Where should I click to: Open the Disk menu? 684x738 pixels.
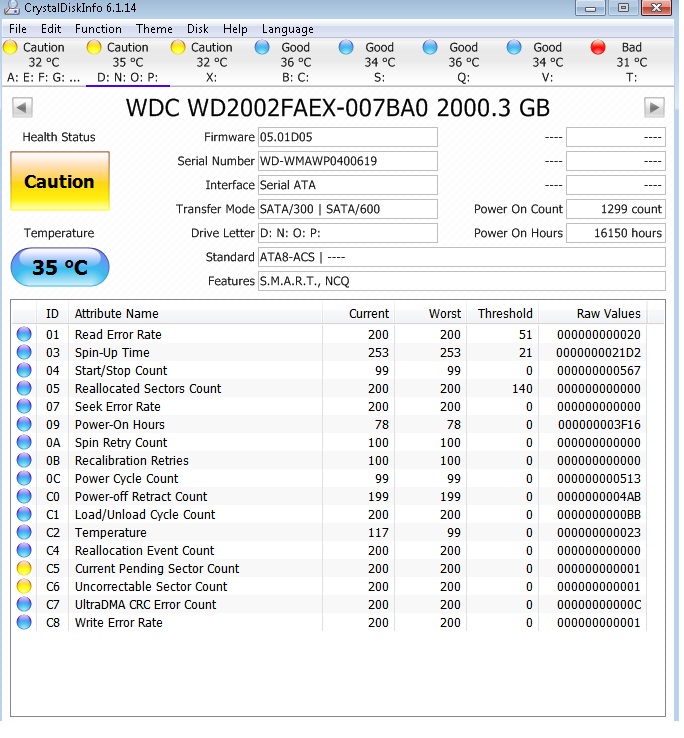(197, 29)
